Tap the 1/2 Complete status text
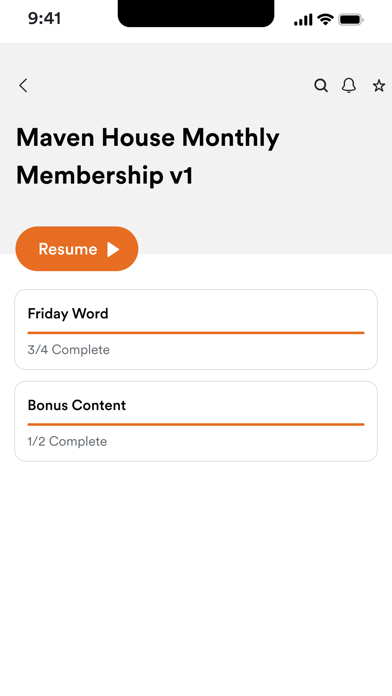 point(67,442)
